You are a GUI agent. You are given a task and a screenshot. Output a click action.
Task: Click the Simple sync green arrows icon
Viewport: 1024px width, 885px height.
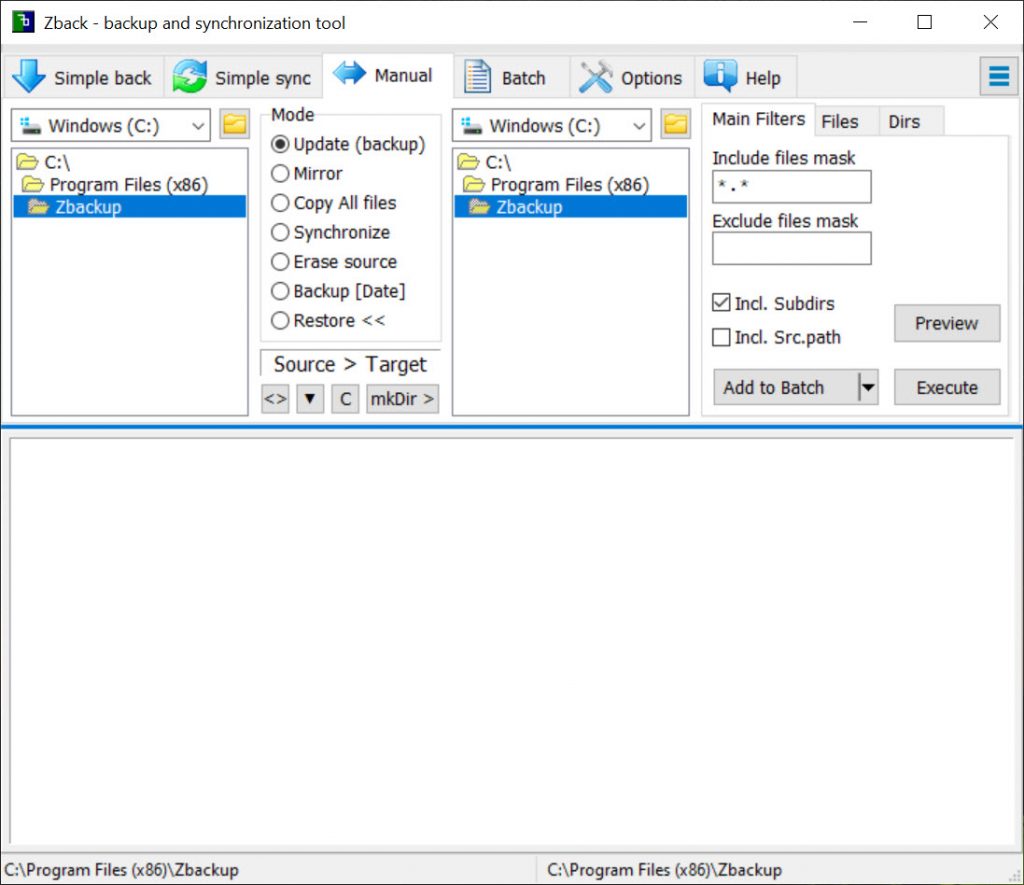click(x=189, y=77)
